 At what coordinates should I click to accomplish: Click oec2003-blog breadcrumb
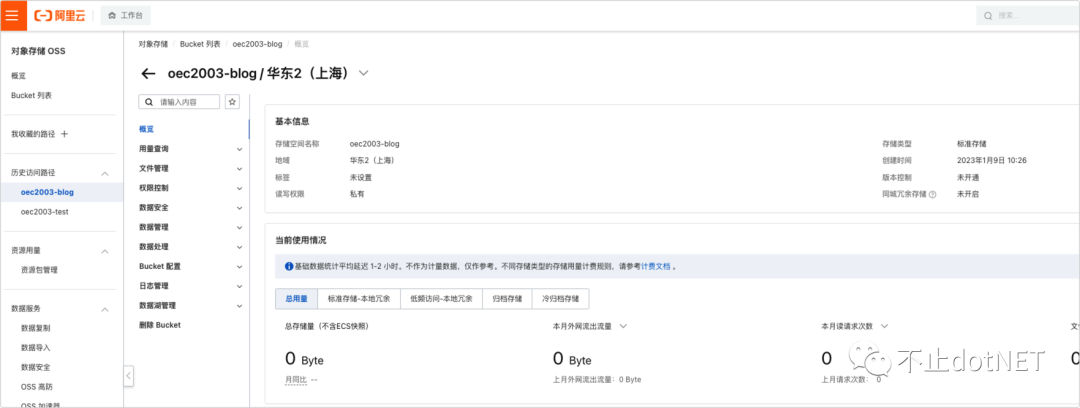[x=258, y=43]
